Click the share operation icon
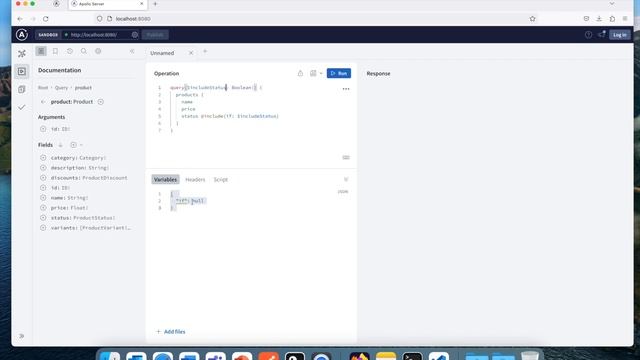Viewport: 640px width, 360px height. click(x=300, y=73)
